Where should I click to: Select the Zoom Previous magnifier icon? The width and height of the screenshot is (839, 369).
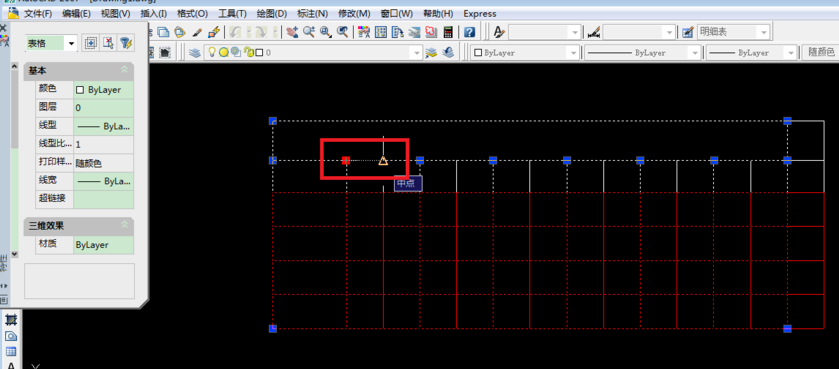click(x=342, y=32)
